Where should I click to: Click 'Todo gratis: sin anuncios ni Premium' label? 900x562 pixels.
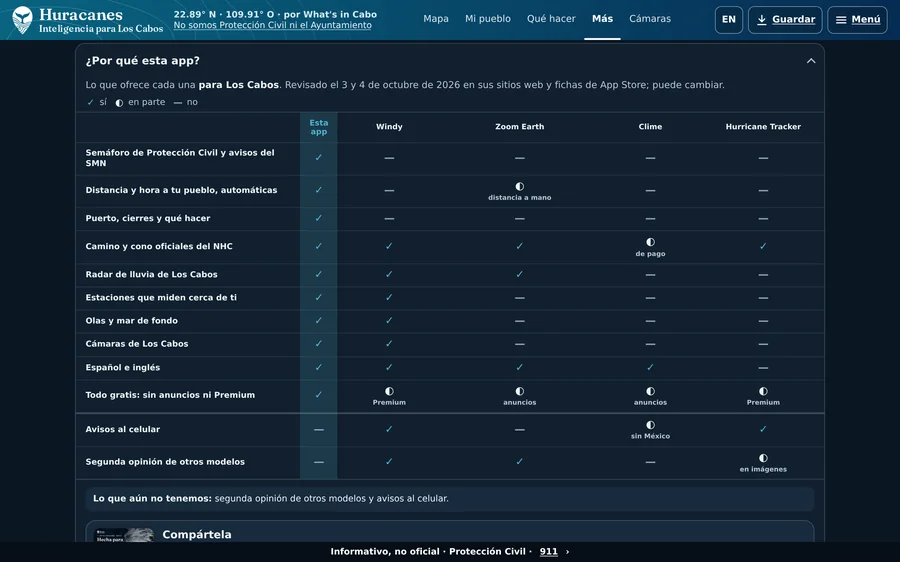click(x=170, y=395)
